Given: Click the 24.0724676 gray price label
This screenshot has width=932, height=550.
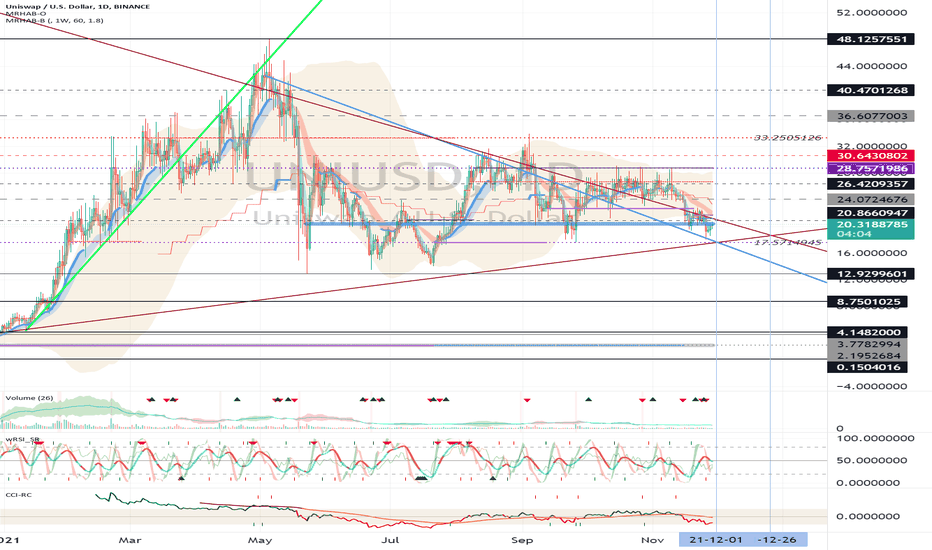Looking at the screenshot, I should [871, 200].
